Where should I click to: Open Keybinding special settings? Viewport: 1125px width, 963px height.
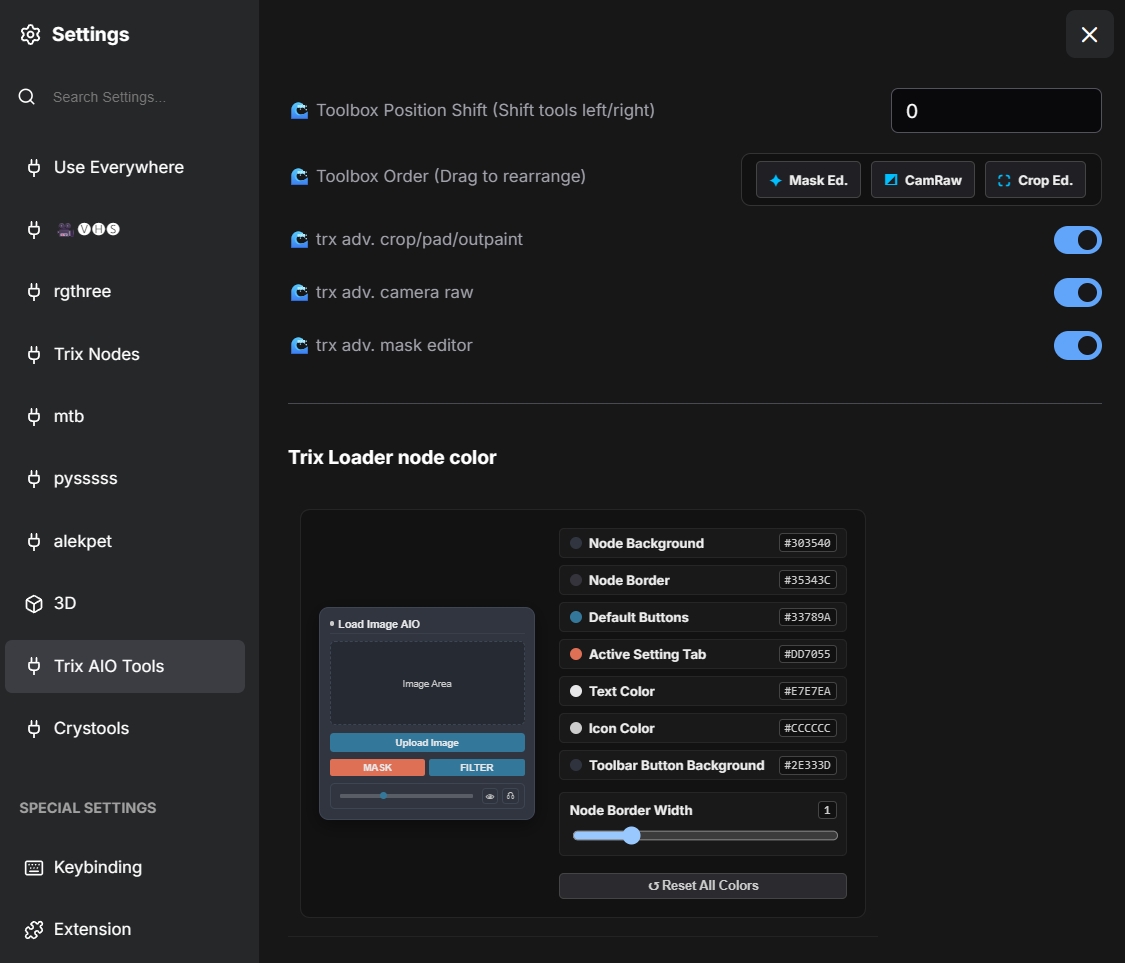pos(125,867)
